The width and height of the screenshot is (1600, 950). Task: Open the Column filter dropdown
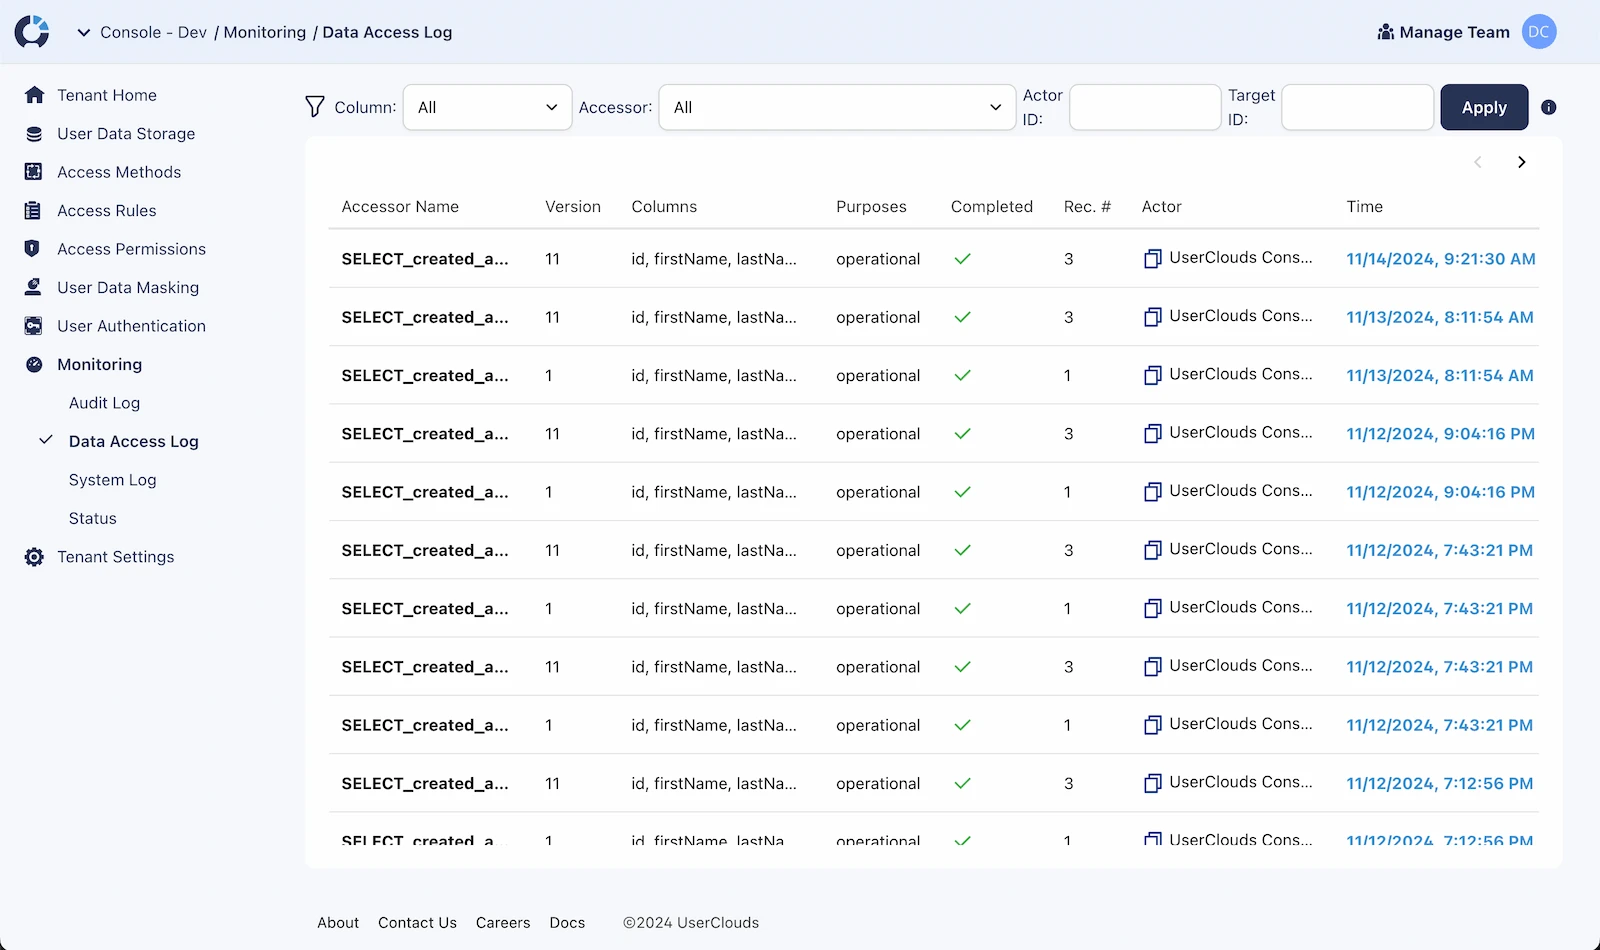[487, 107]
